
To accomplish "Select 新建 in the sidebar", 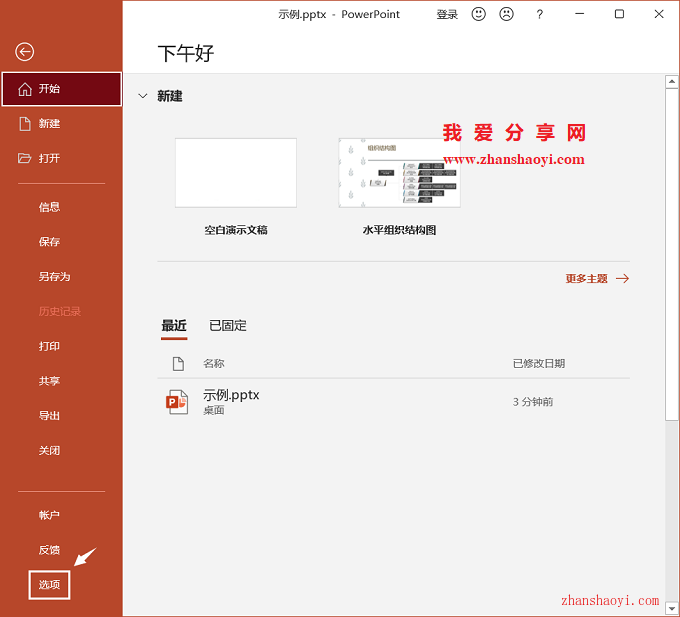I will point(62,124).
